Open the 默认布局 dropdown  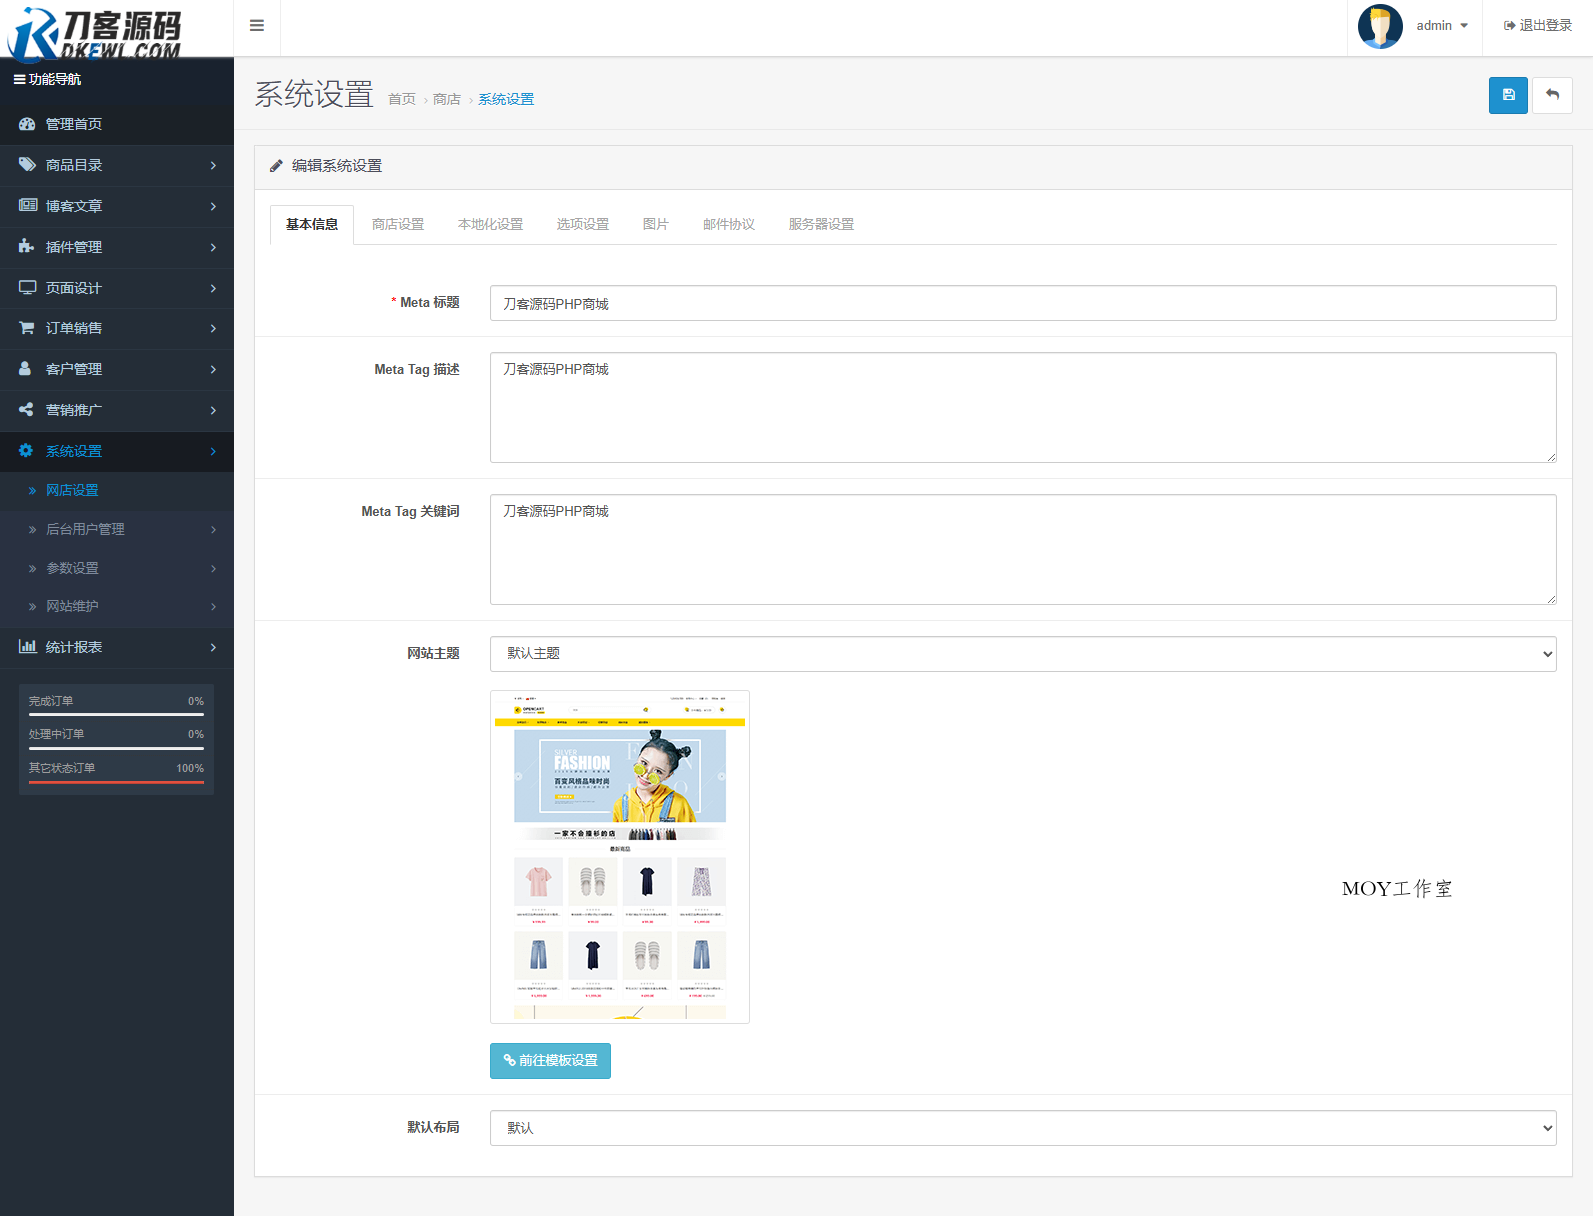tap(1022, 1128)
